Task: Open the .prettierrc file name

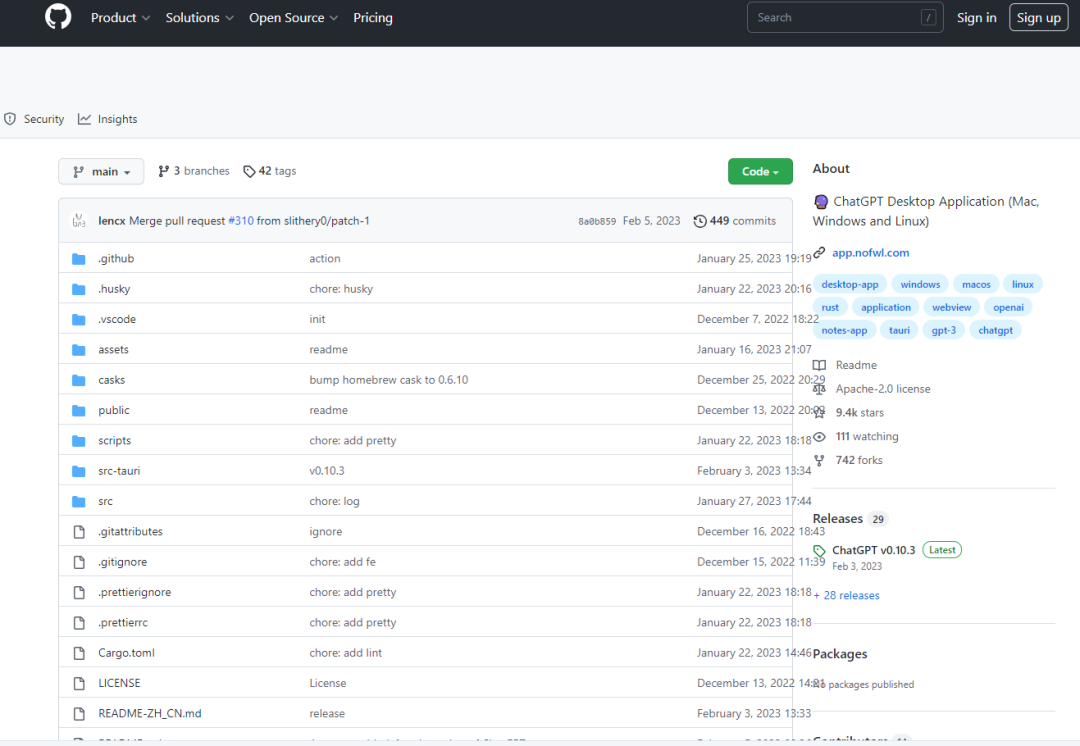Action: point(123,623)
